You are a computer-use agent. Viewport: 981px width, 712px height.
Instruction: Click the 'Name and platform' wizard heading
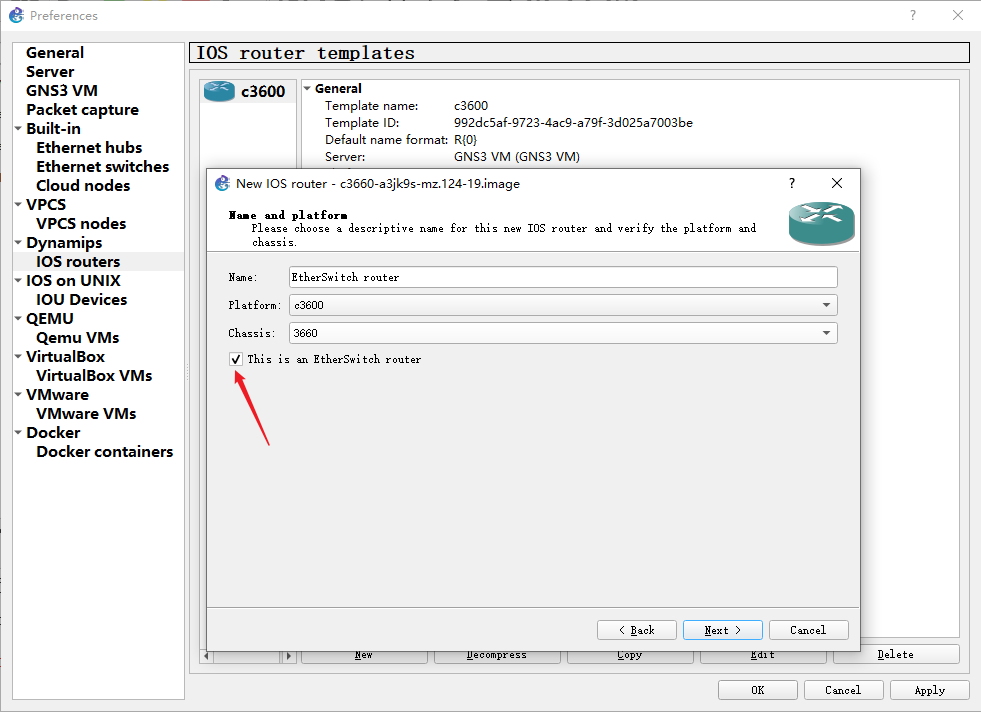(x=288, y=215)
